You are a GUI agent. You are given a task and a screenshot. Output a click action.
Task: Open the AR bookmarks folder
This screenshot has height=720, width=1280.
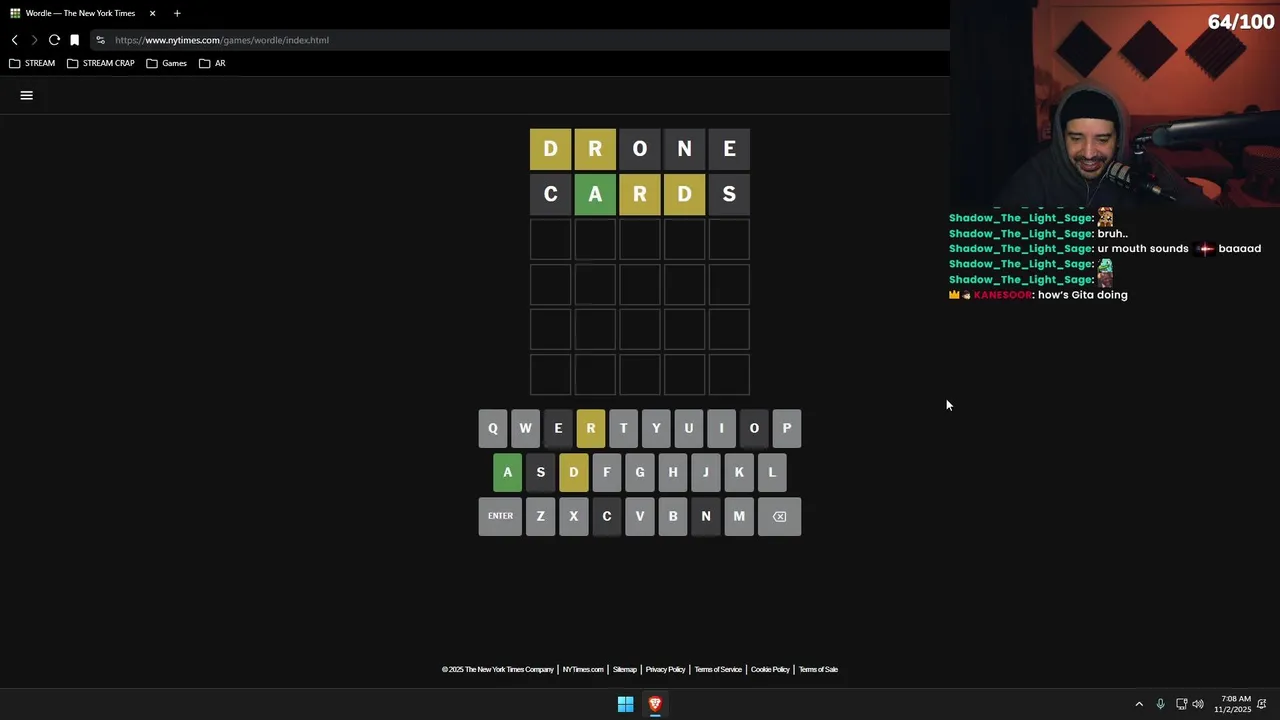(x=212, y=63)
